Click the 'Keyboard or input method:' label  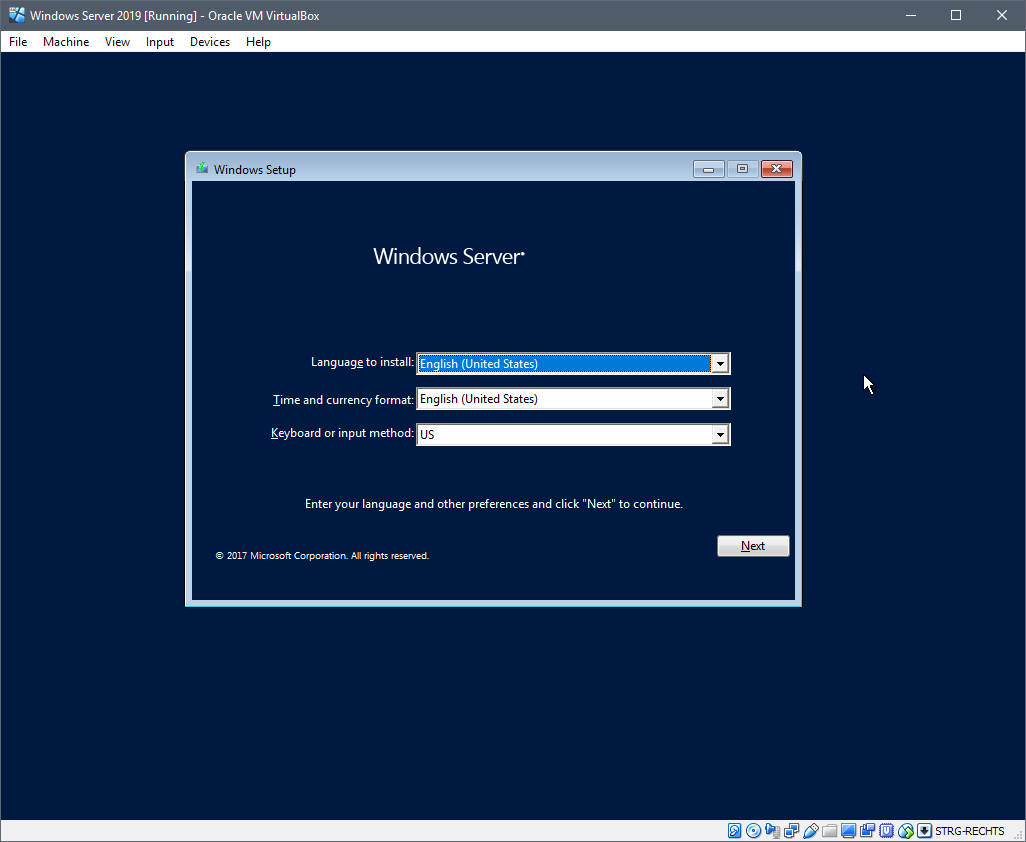point(342,433)
